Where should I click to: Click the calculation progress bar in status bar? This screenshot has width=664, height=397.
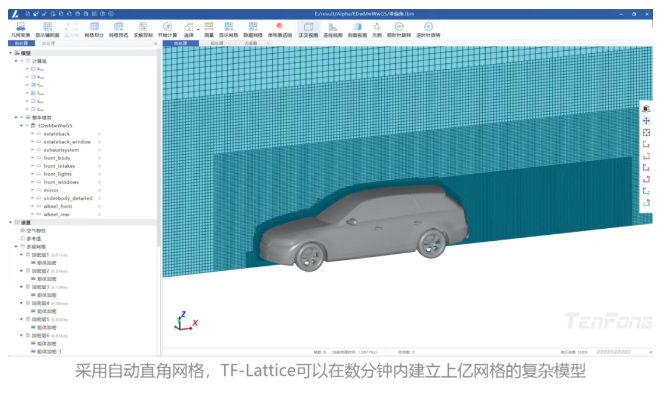[614, 352]
